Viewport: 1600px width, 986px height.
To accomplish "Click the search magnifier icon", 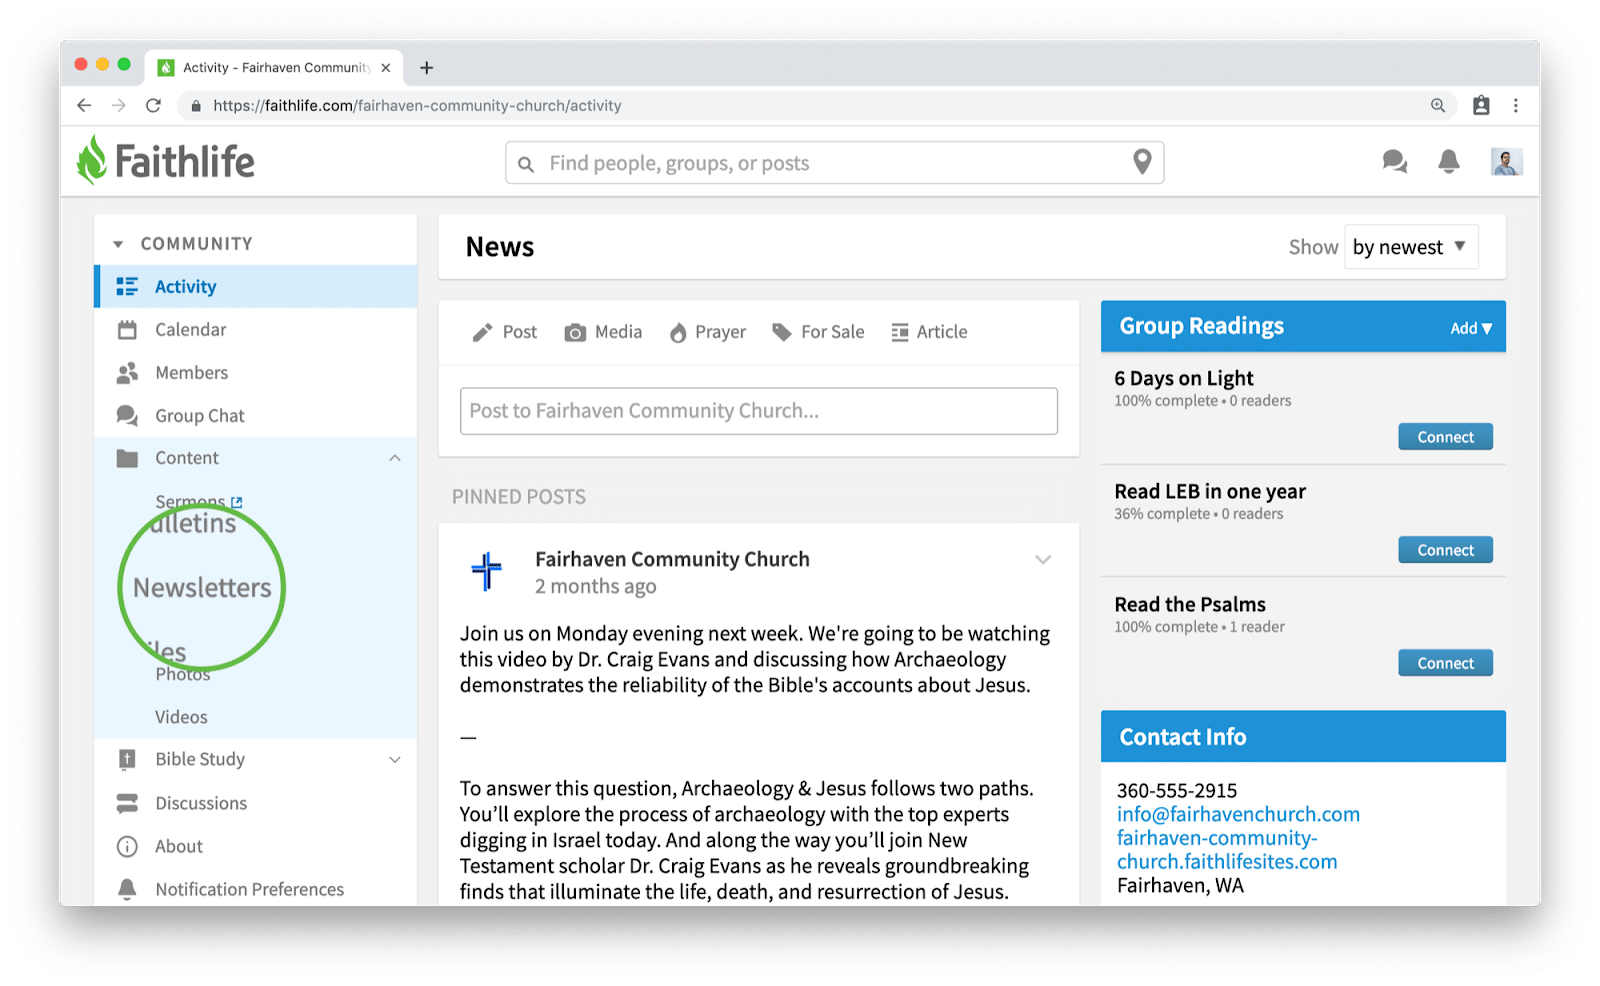I will (526, 164).
